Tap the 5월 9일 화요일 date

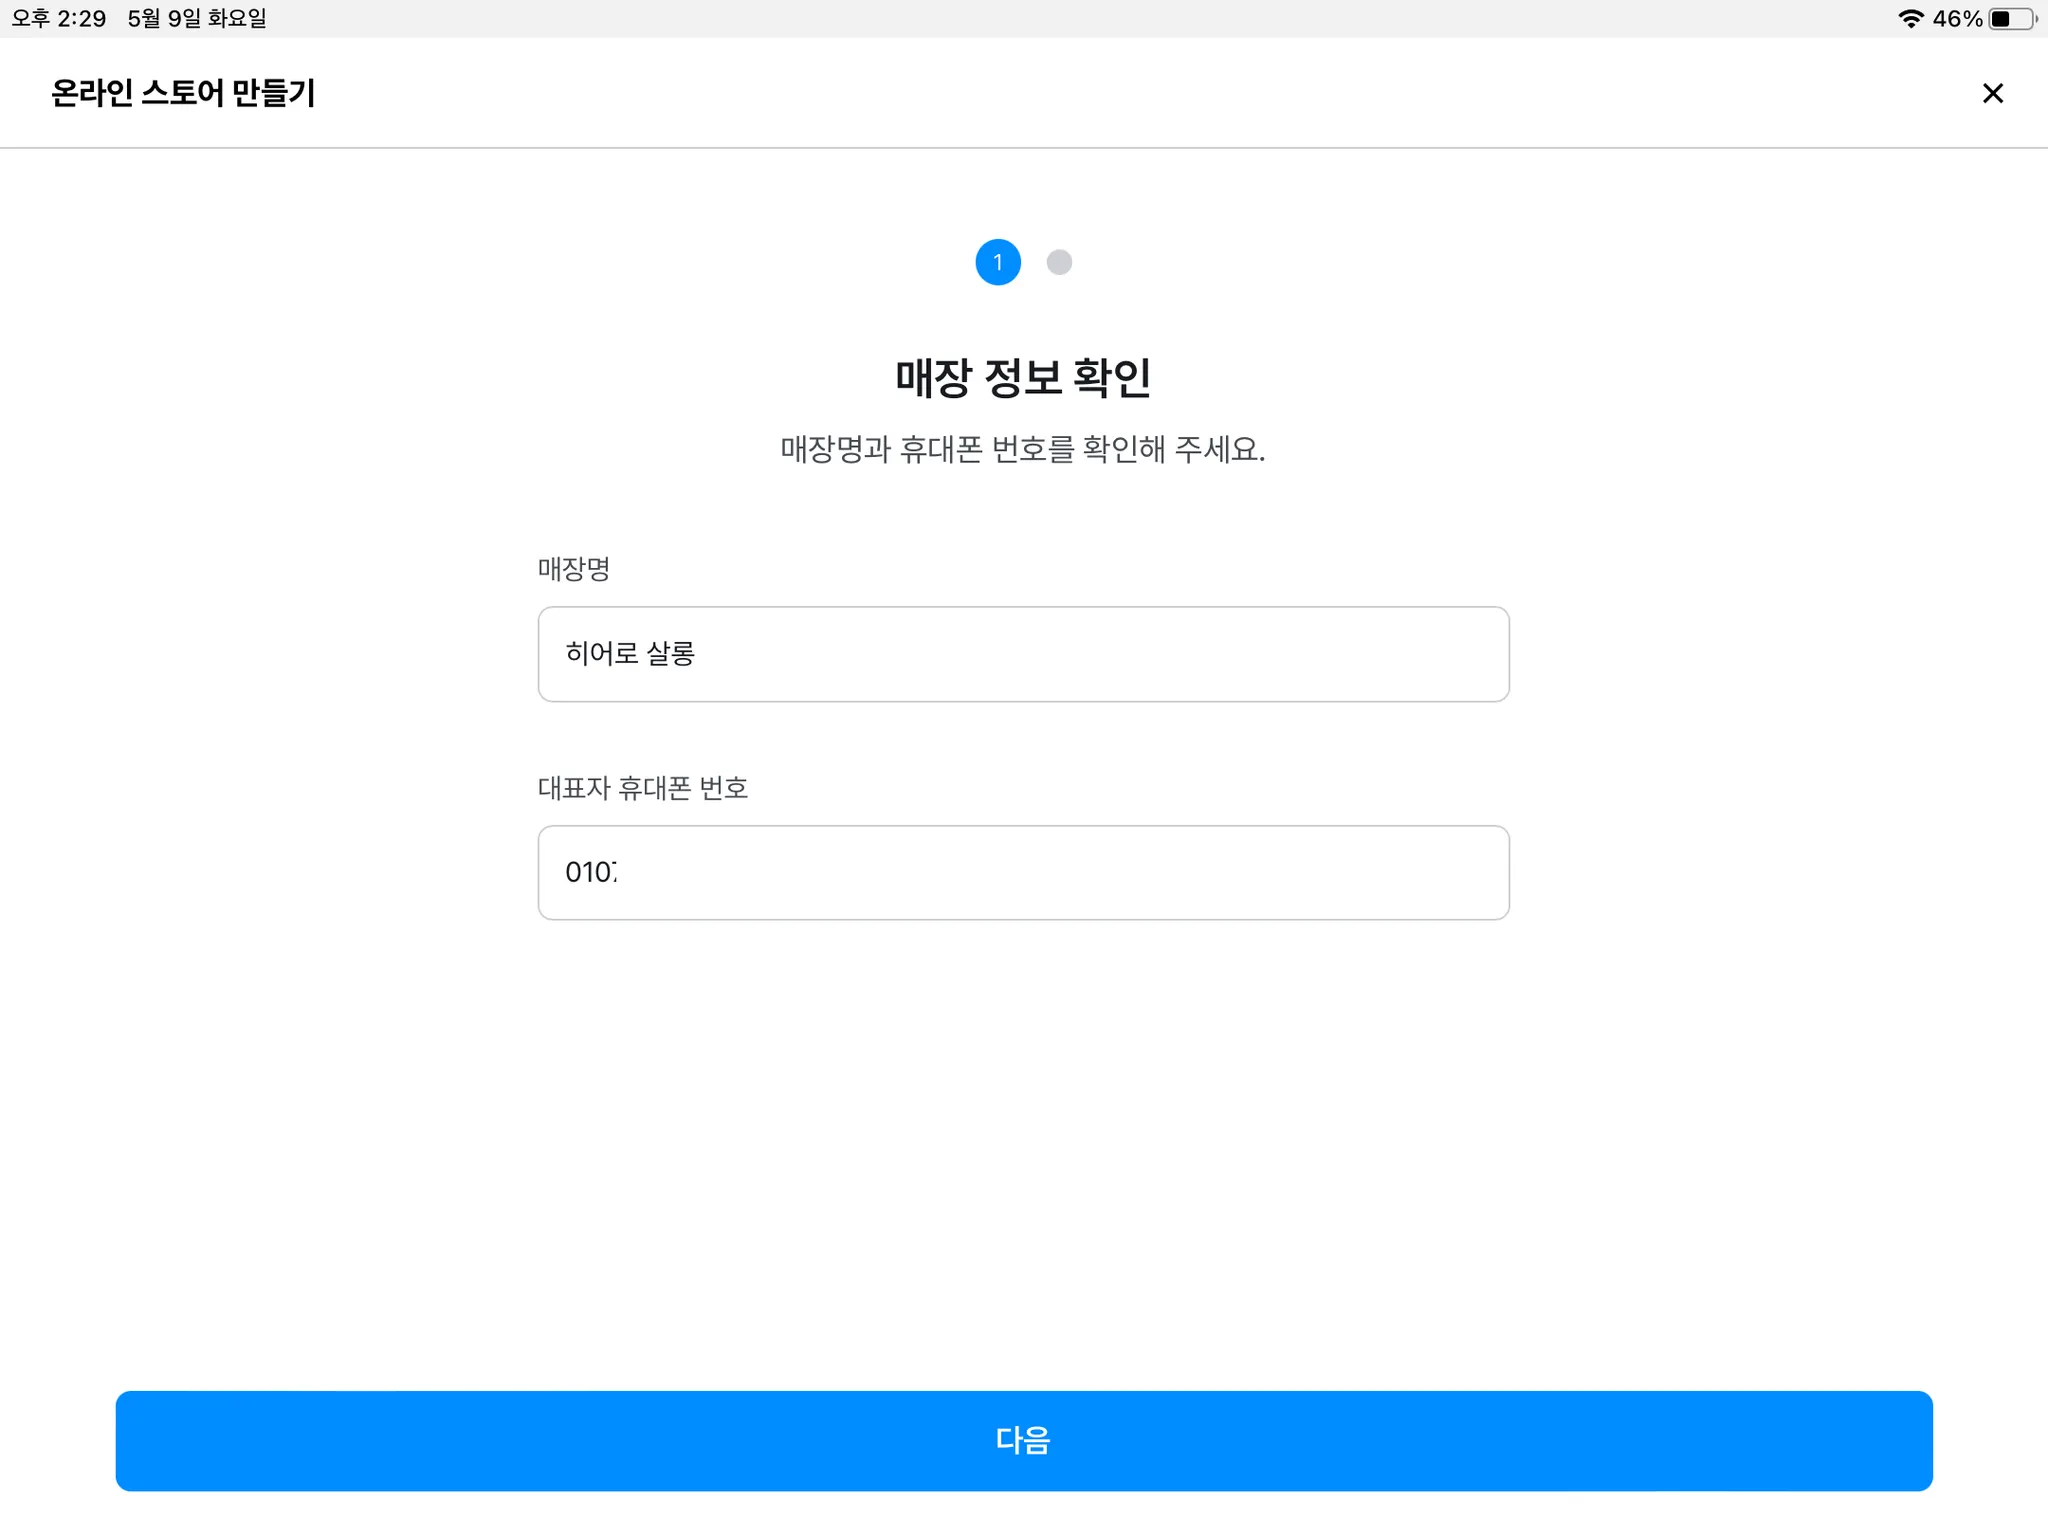pos(196,18)
